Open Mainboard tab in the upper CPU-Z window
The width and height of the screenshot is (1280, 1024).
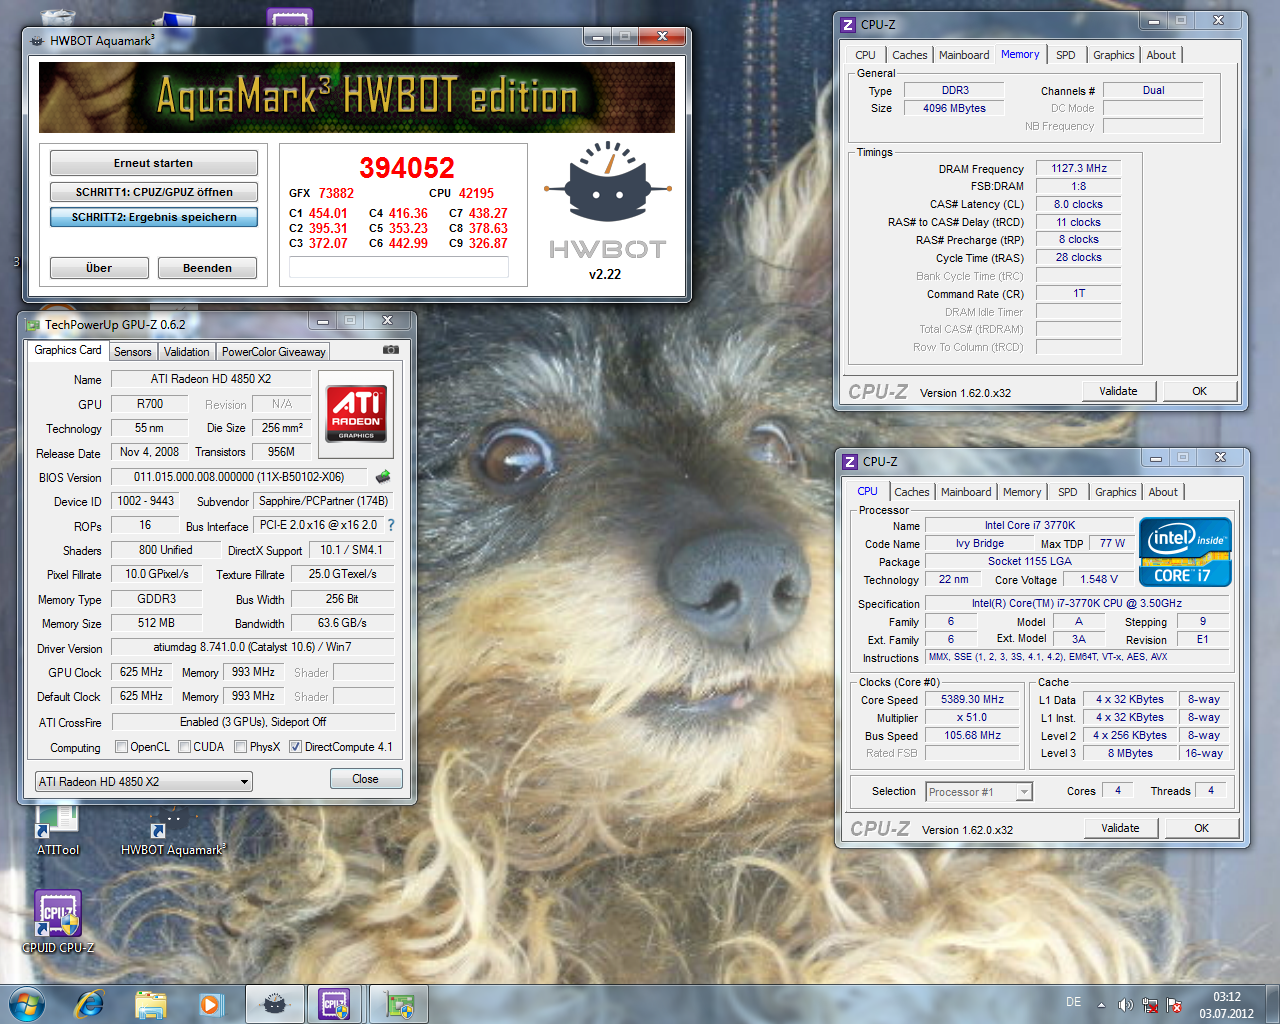click(964, 55)
